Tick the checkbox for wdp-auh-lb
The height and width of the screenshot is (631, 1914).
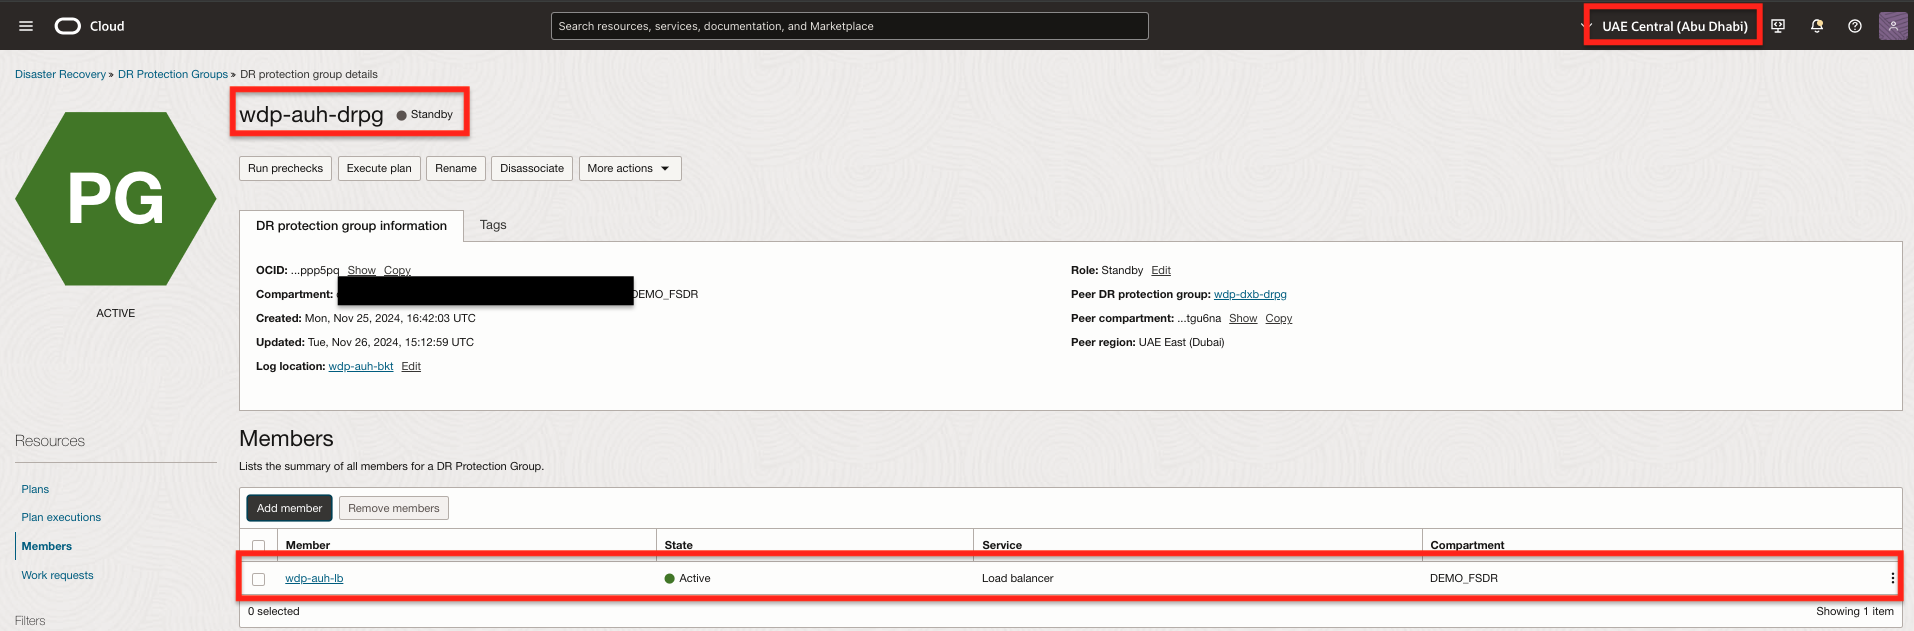(259, 579)
